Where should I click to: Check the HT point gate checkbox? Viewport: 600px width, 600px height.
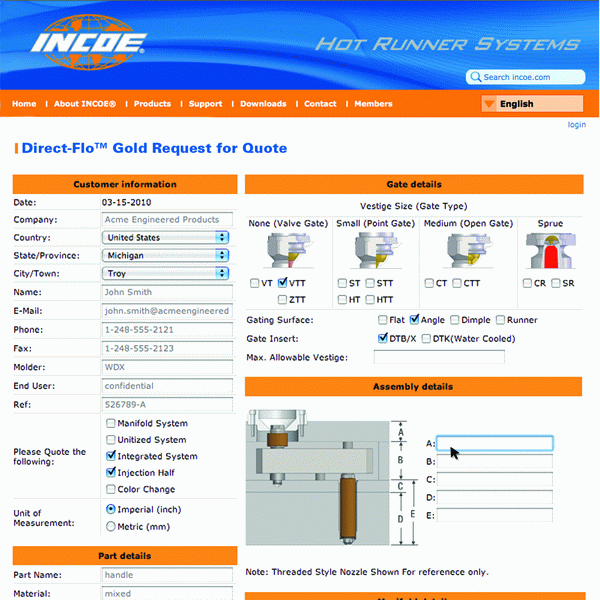(342, 300)
